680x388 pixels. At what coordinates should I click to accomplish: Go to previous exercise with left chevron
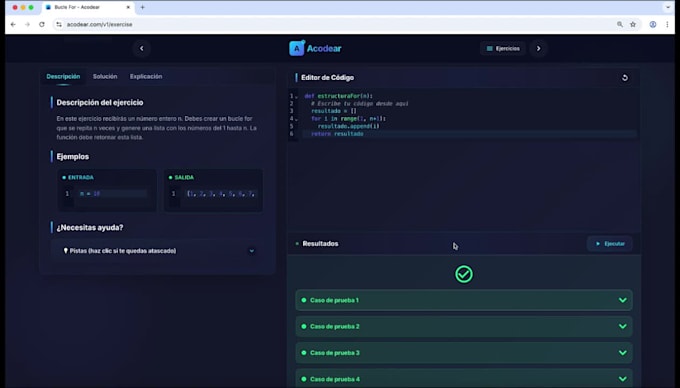point(141,49)
